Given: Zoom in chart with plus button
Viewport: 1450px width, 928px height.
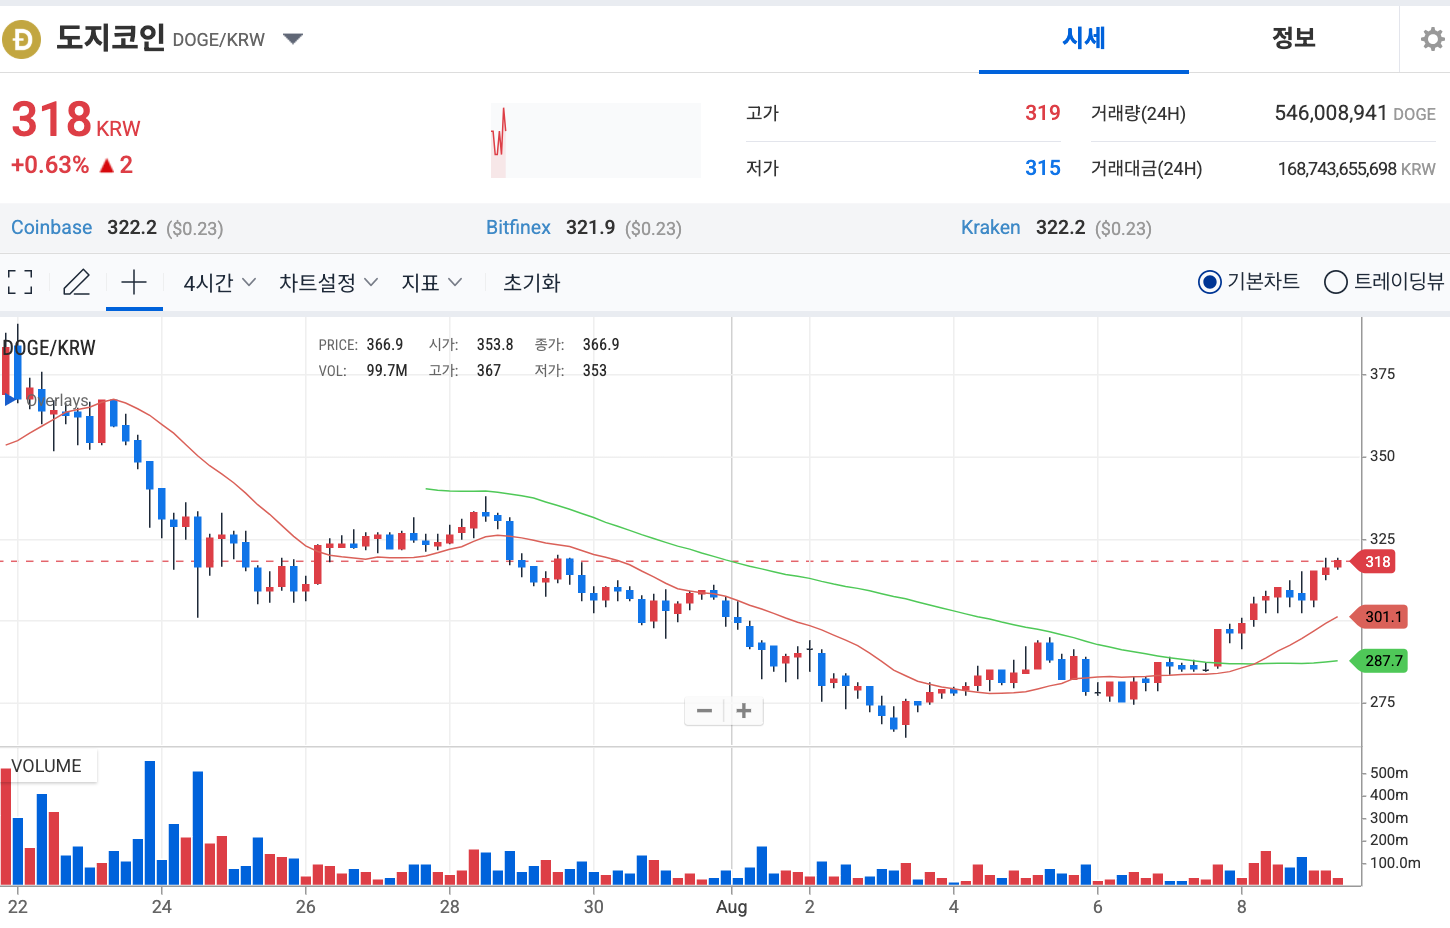Looking at the screenshot, I should (x=744, y=711).
